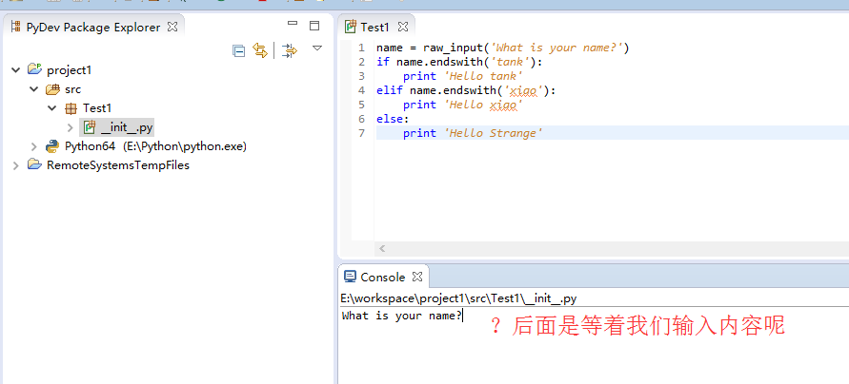
Task: Select the __init__.py file in tree
Action: (117, 127)
